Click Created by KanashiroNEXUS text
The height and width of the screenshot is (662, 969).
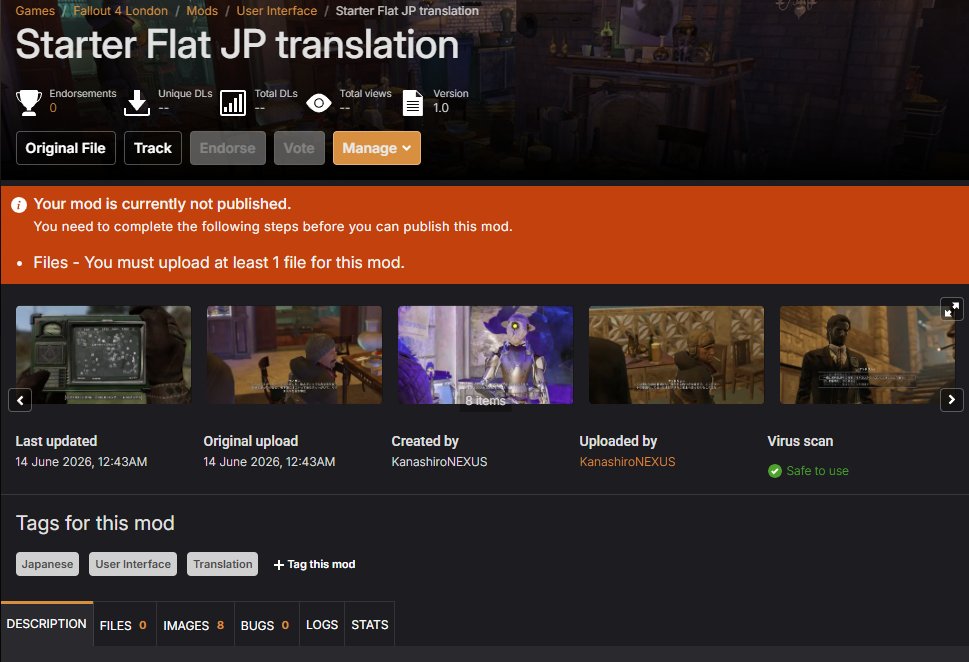(x=439, y=462)
